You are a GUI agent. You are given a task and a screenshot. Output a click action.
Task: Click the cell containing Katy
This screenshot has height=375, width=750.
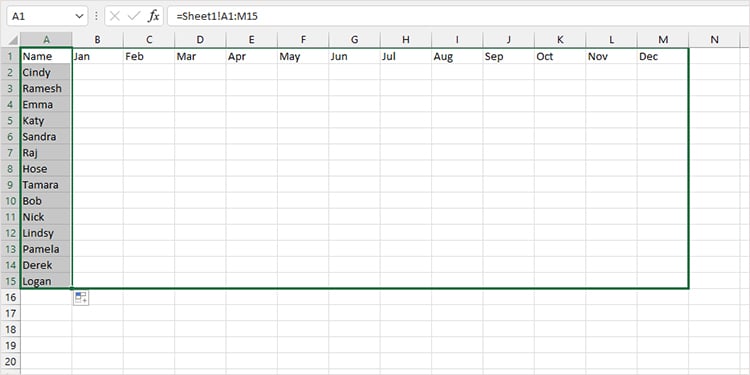(46, 121)
